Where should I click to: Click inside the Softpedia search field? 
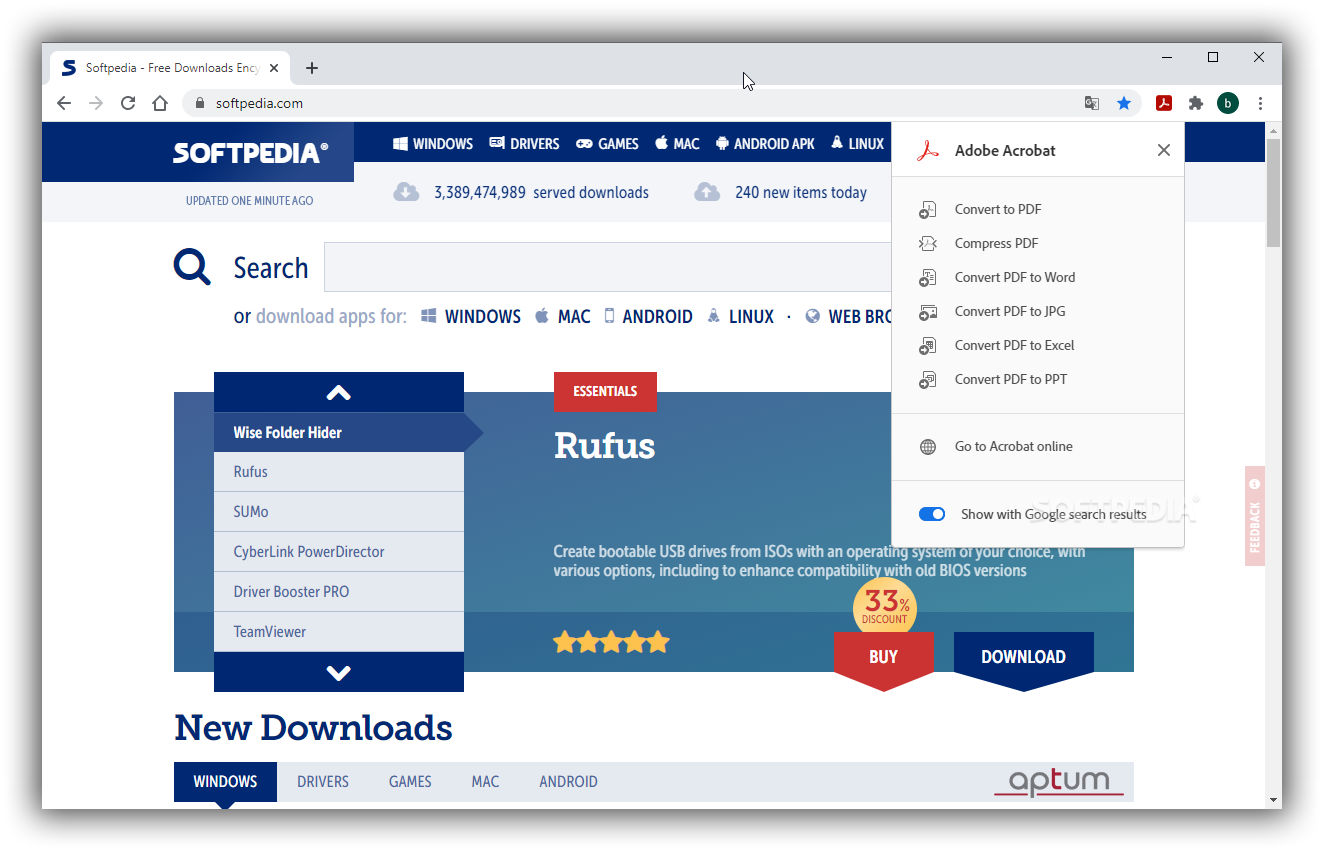click(x=607, y=267)
